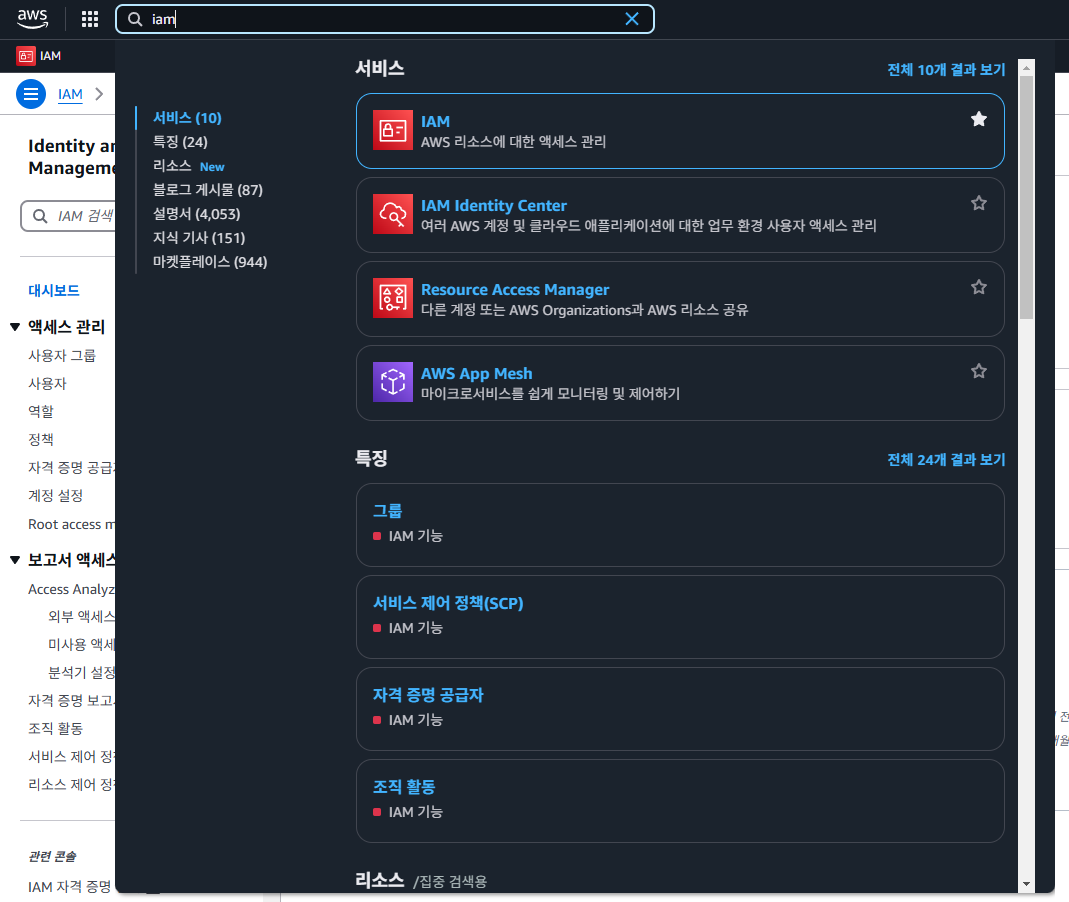This screenshot has width=1069, height=902.
Task: Click inside the top search input field
Action: point(385,19)
